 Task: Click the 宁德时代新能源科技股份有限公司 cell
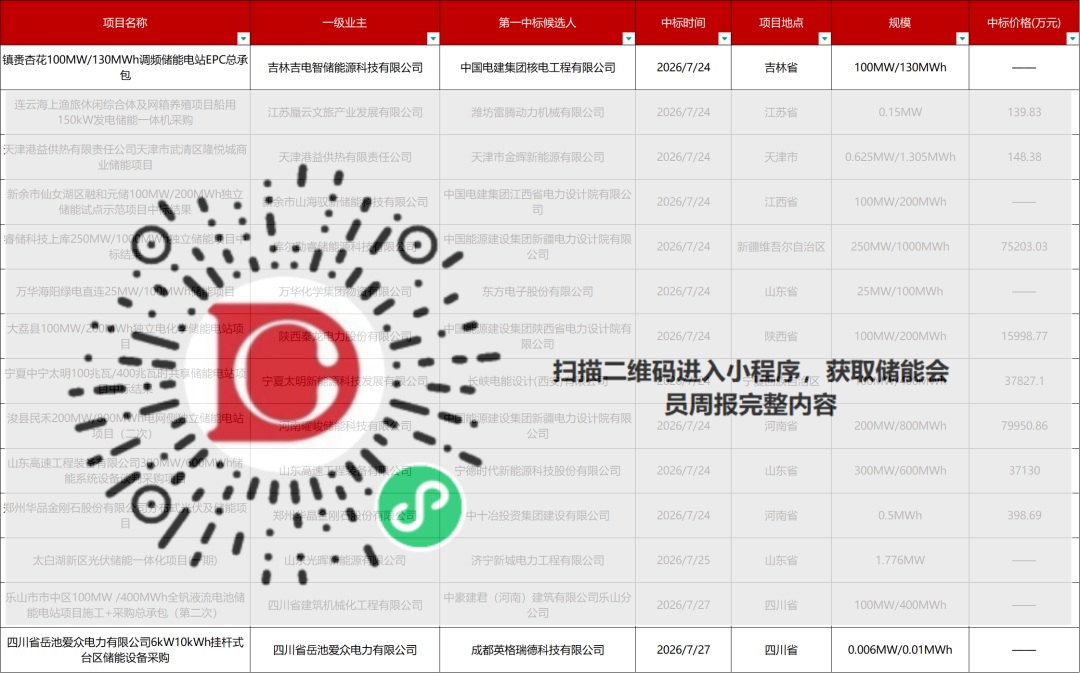537,470
